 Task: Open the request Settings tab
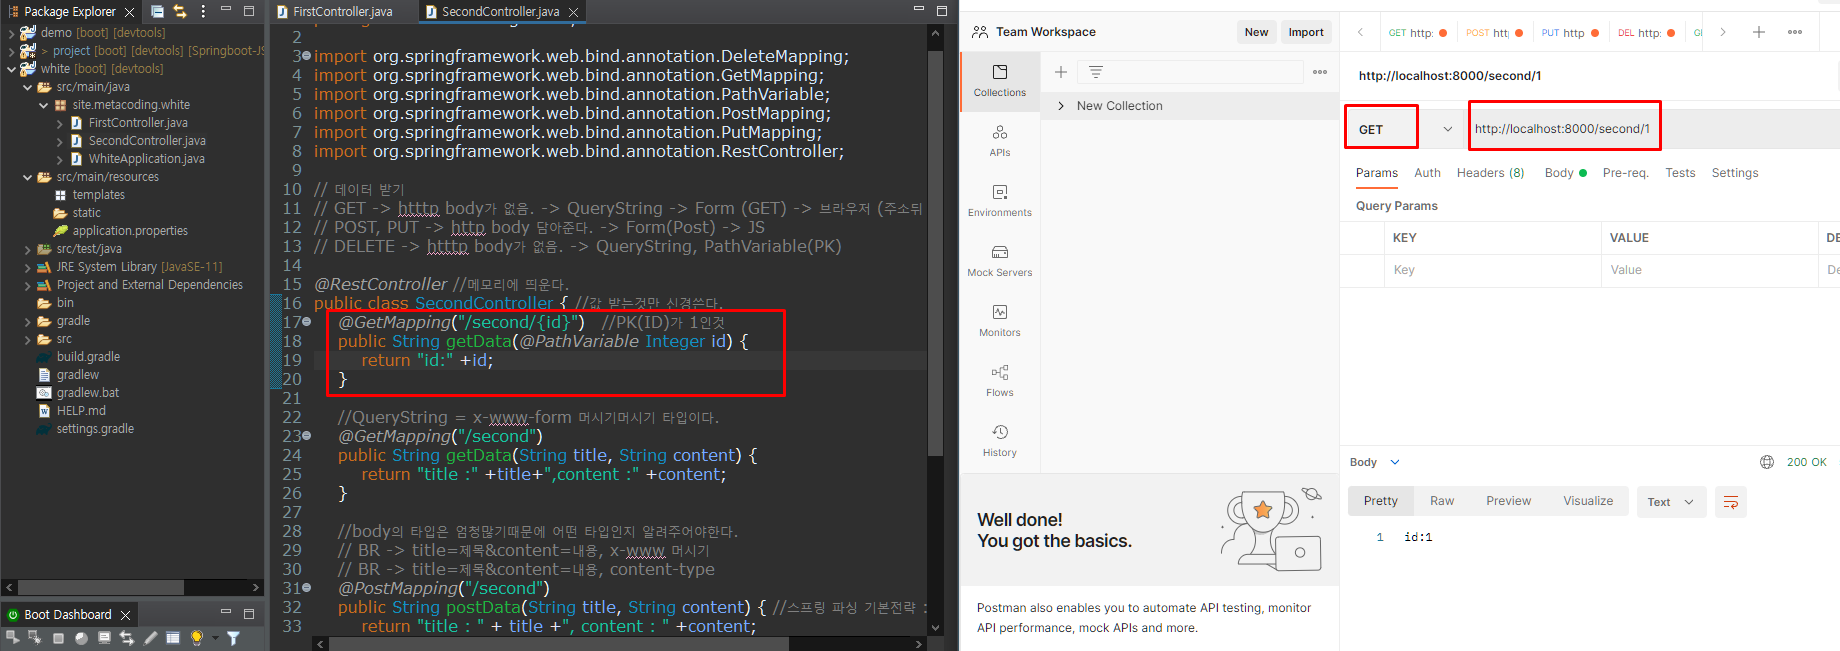tap(1734, 173)
